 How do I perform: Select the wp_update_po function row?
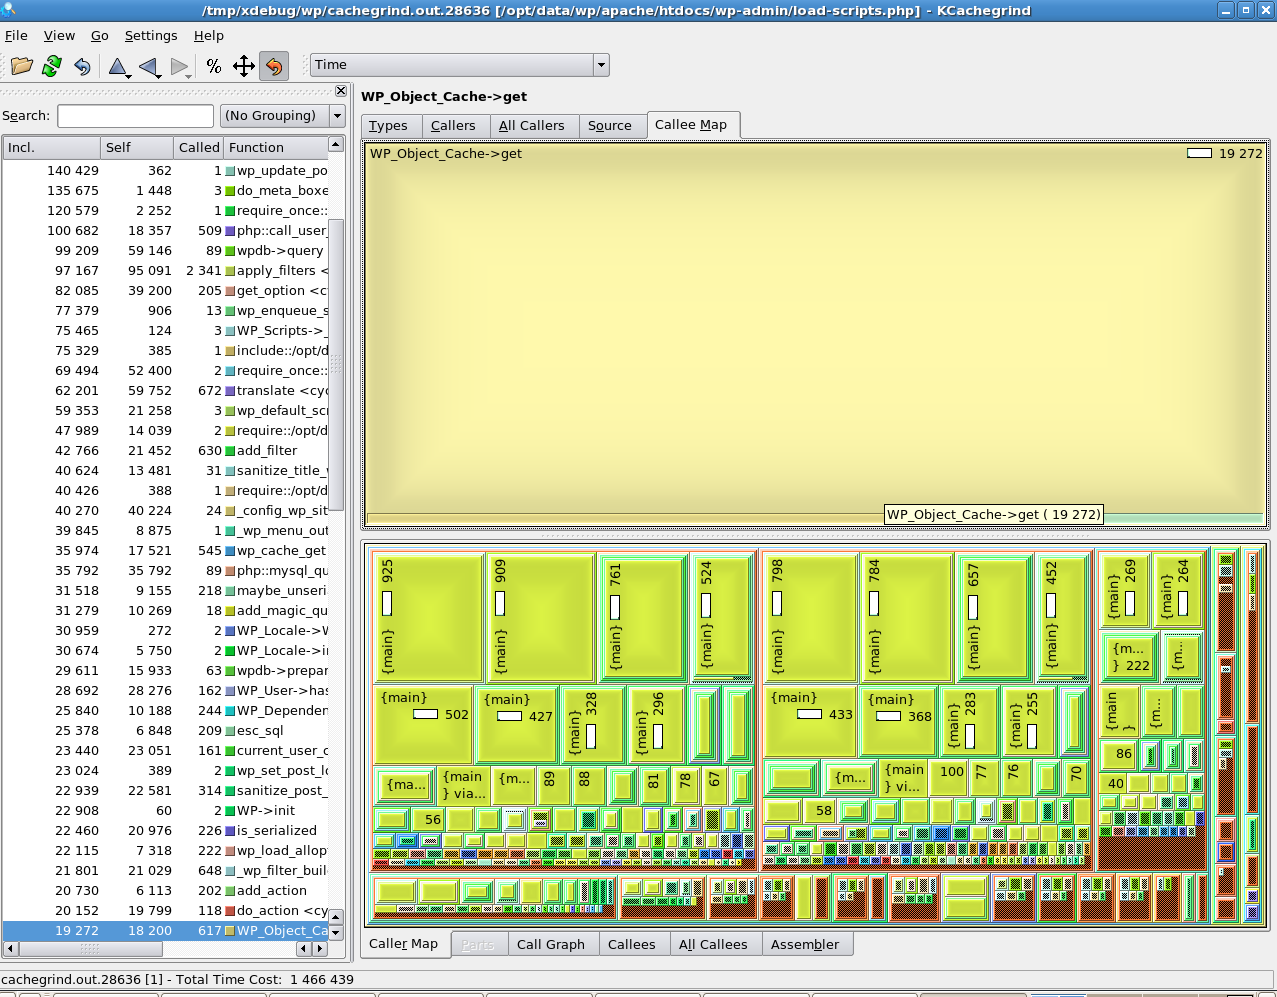166,171
